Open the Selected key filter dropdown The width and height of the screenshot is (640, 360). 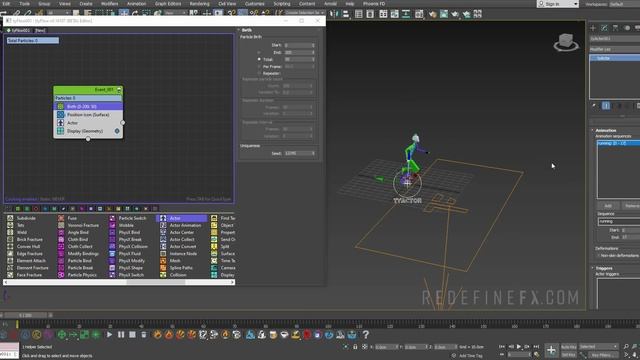599,347
